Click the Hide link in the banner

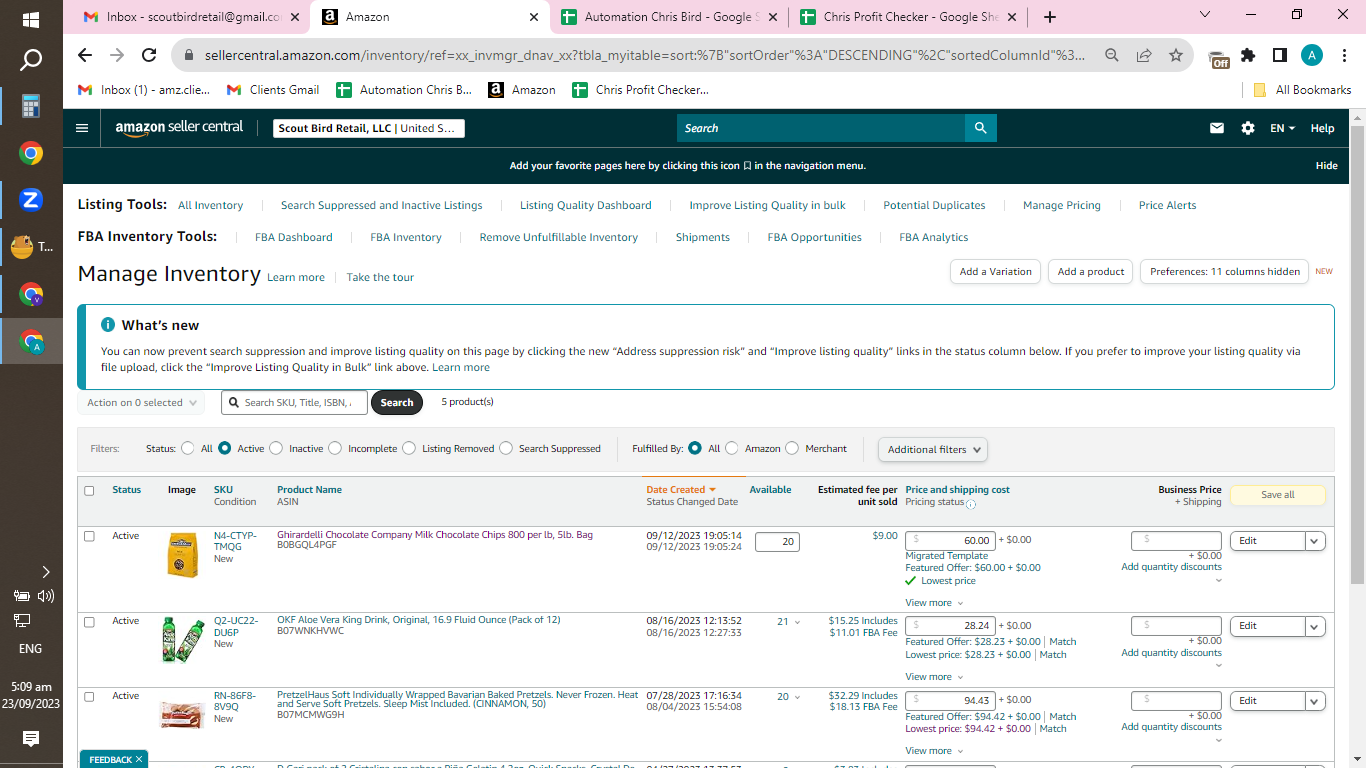1327,166
